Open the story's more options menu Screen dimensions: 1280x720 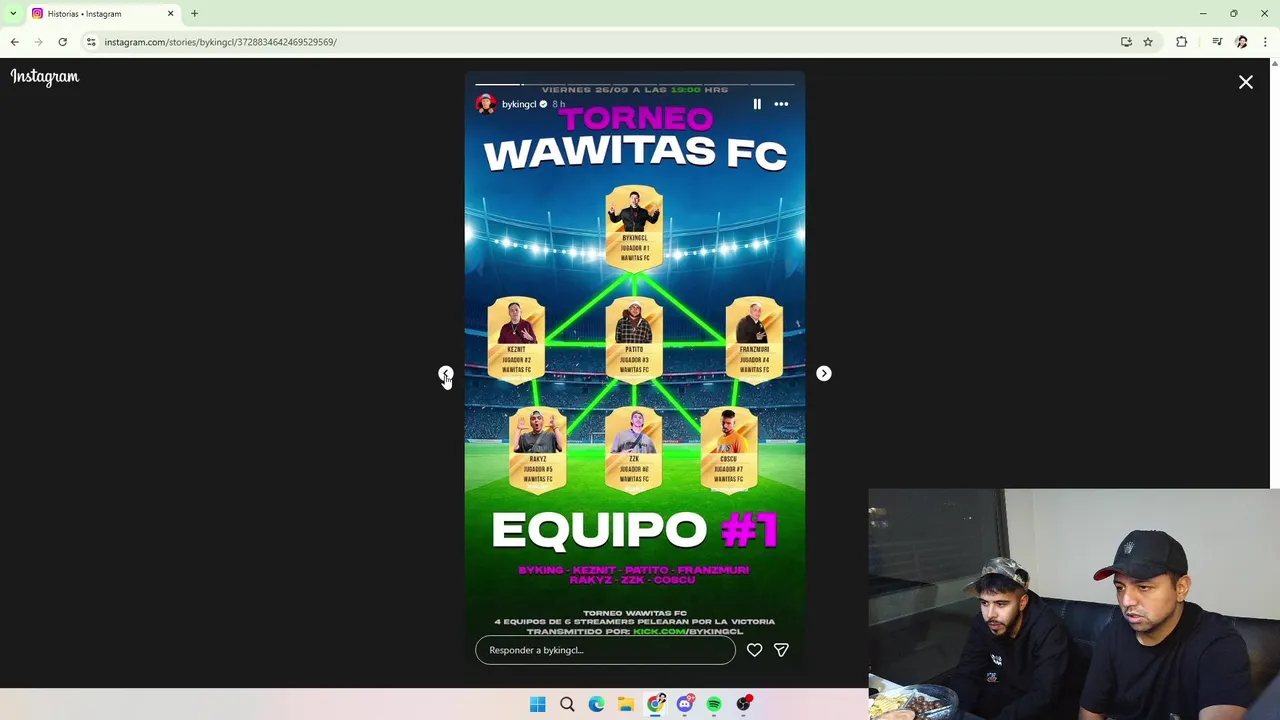781,104
